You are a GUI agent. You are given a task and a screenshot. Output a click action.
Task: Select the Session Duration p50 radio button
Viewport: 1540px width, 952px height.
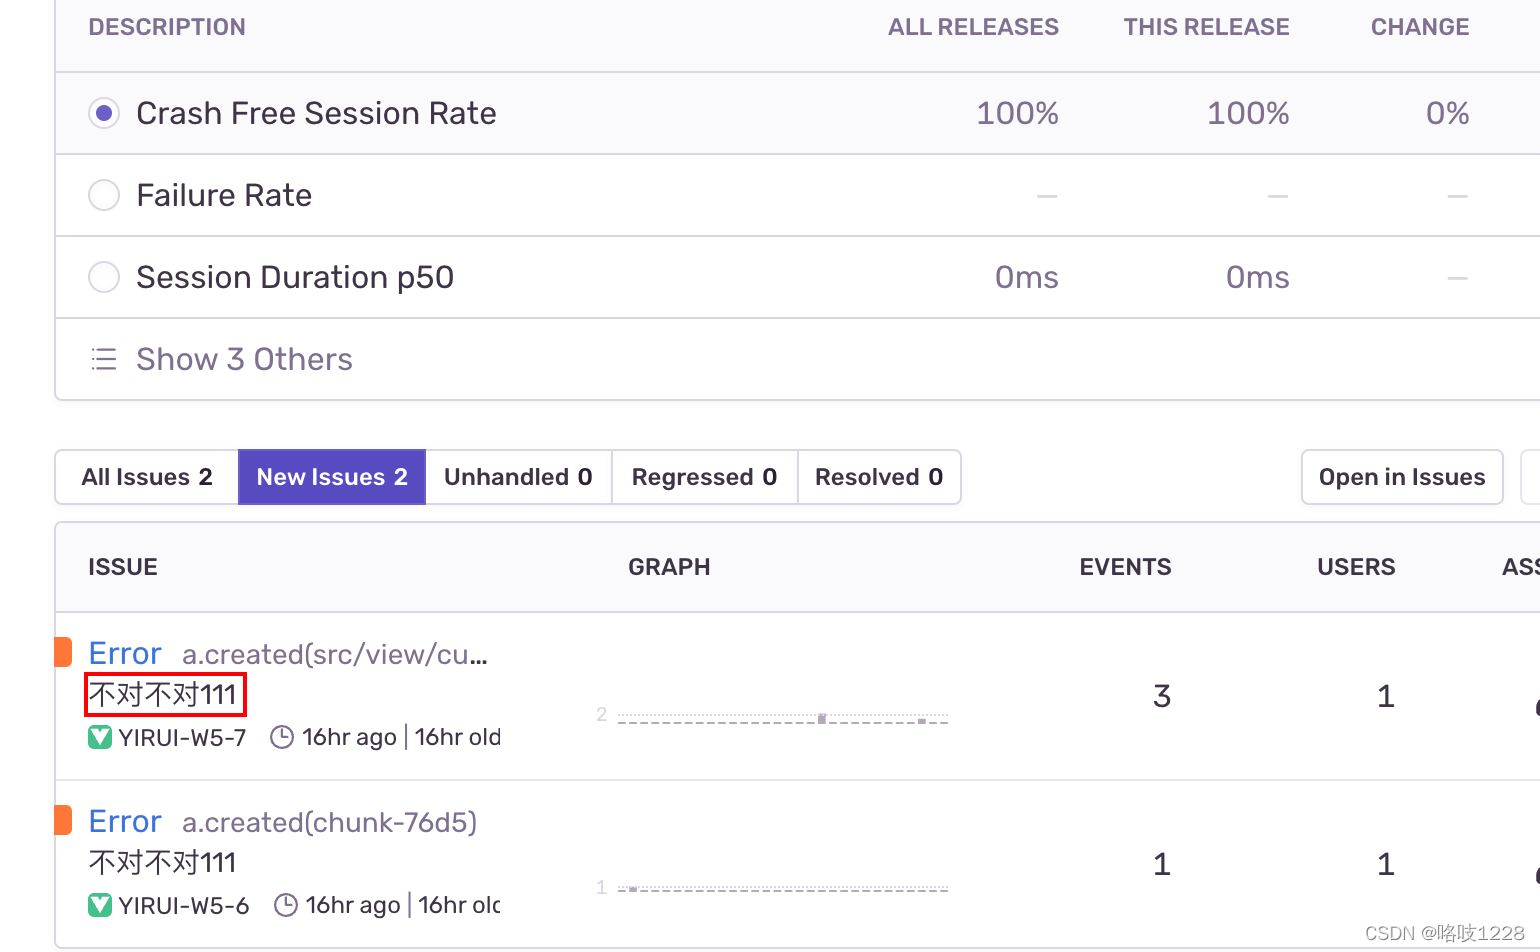click(104, 277)
